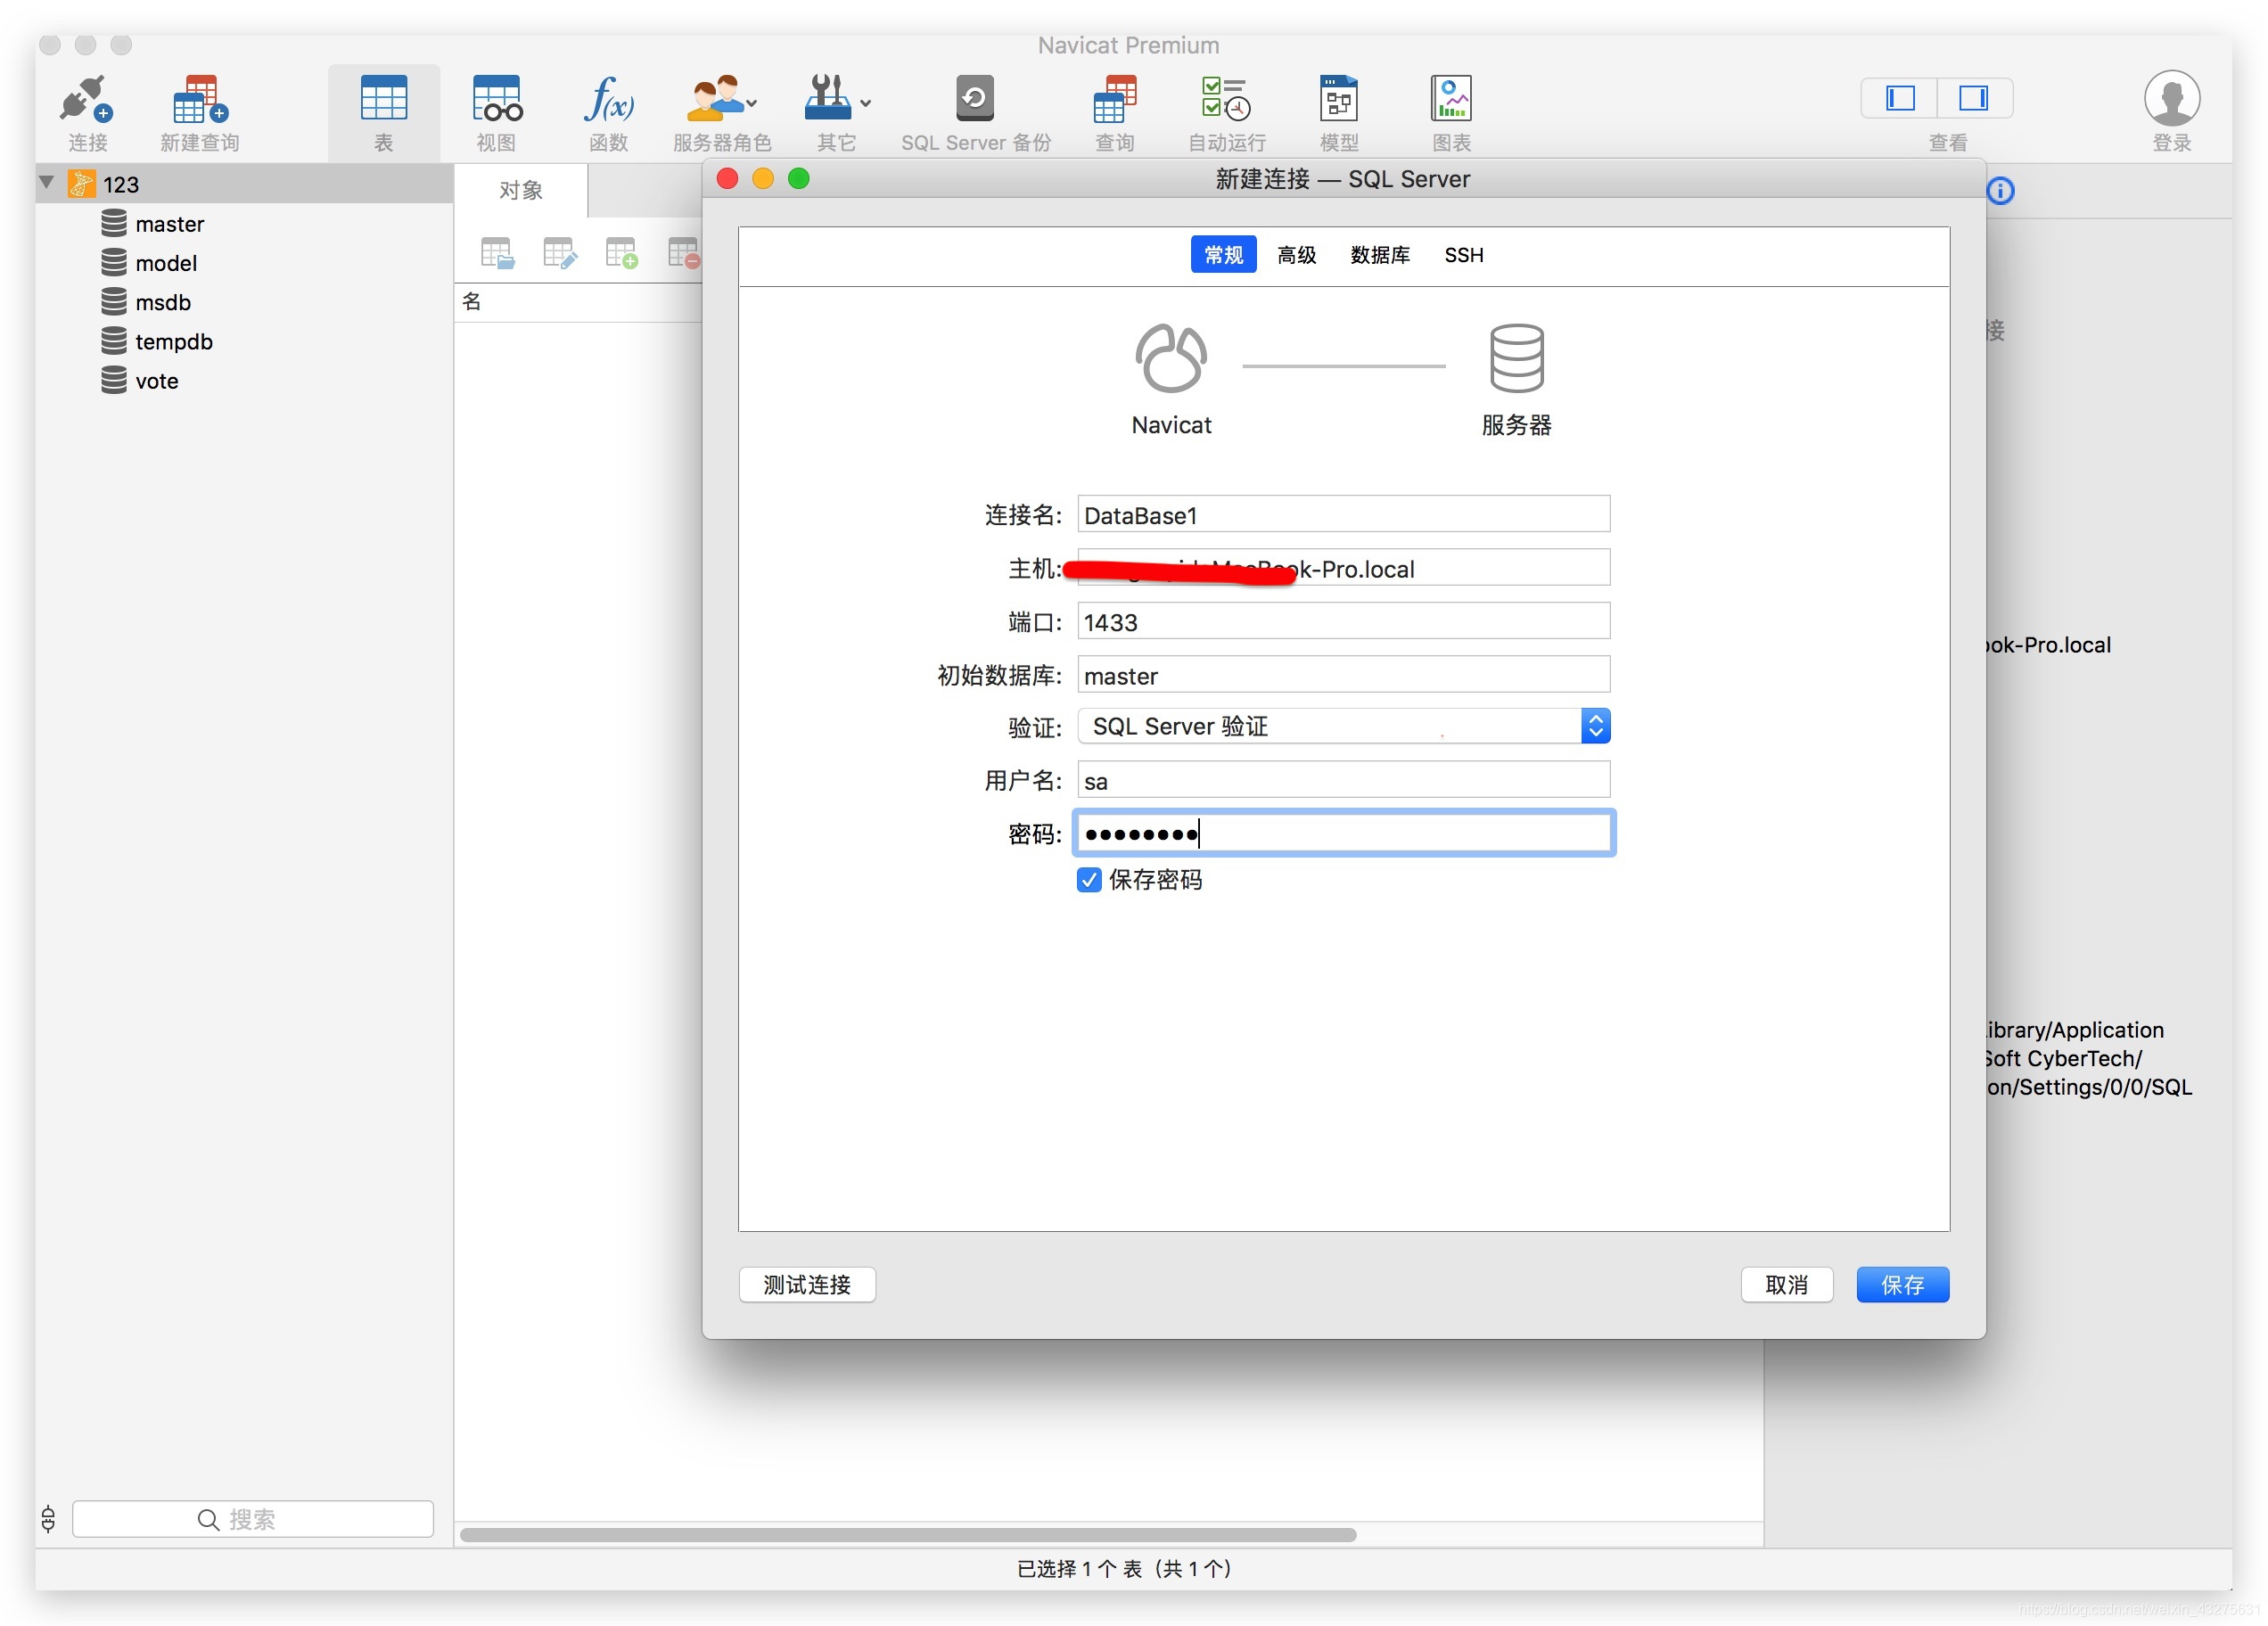The image size is (2268, 1626).
Task: Open the Charts (图表) toolbar icon
Action: [1451, 99]
